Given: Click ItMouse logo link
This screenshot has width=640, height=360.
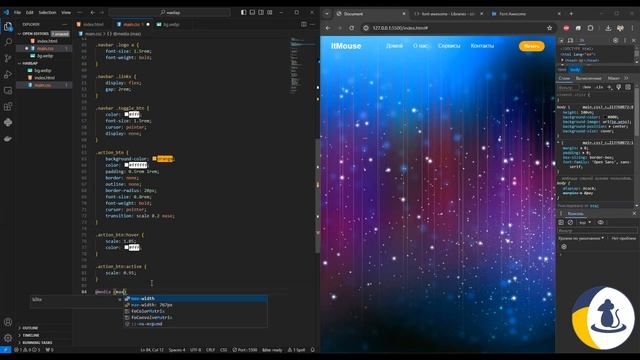Looking at the screenshot, I should click(346, 46).
